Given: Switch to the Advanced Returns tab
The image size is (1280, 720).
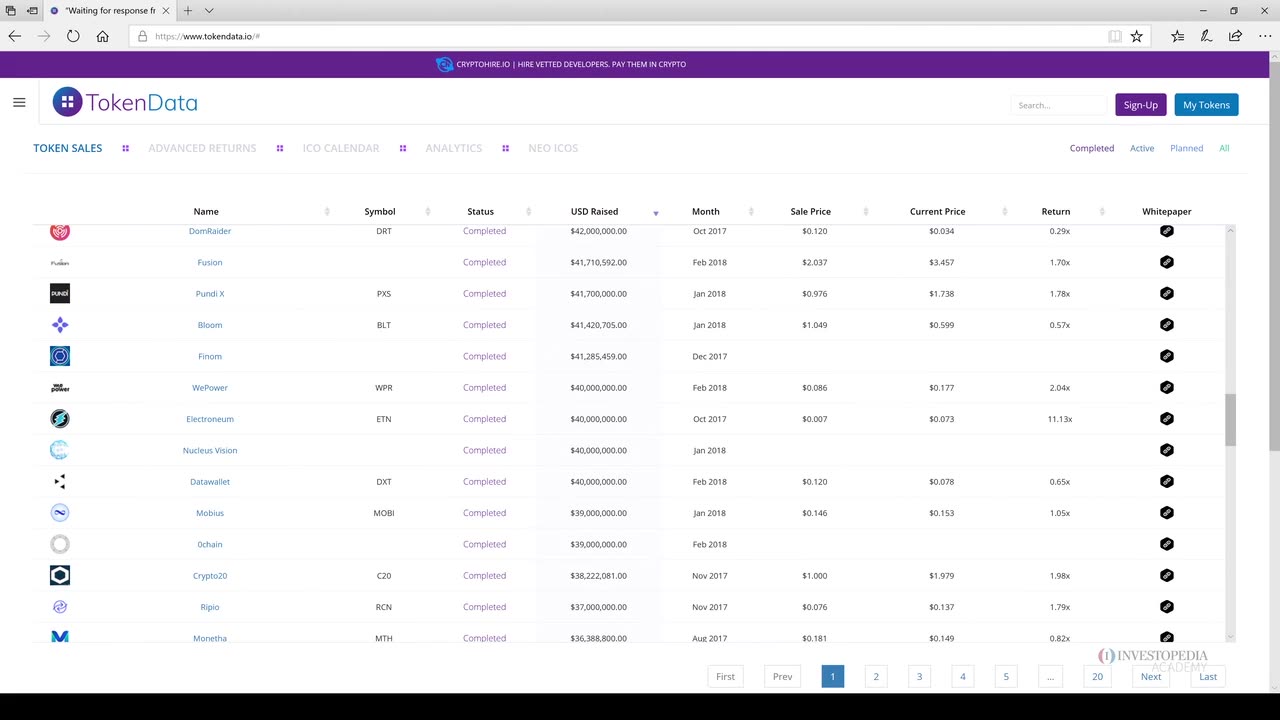Looking at the screenshot, I should click(202, 148).
